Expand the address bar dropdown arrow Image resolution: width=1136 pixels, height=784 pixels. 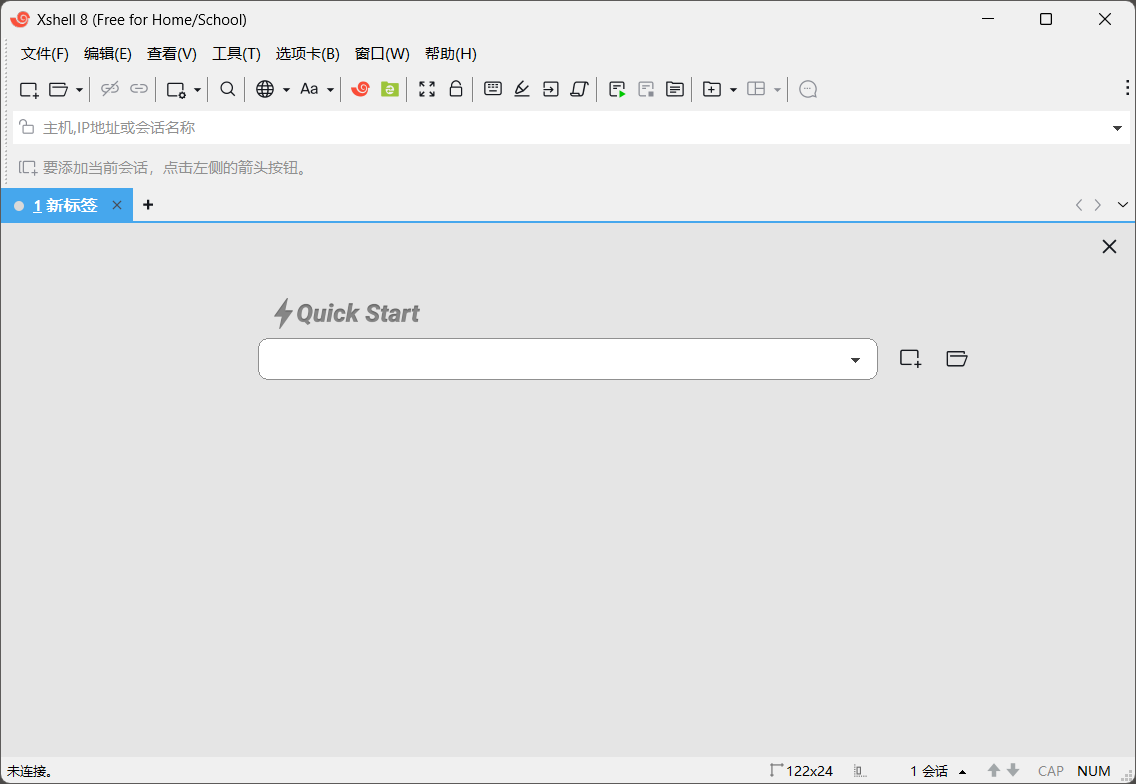1117,128
